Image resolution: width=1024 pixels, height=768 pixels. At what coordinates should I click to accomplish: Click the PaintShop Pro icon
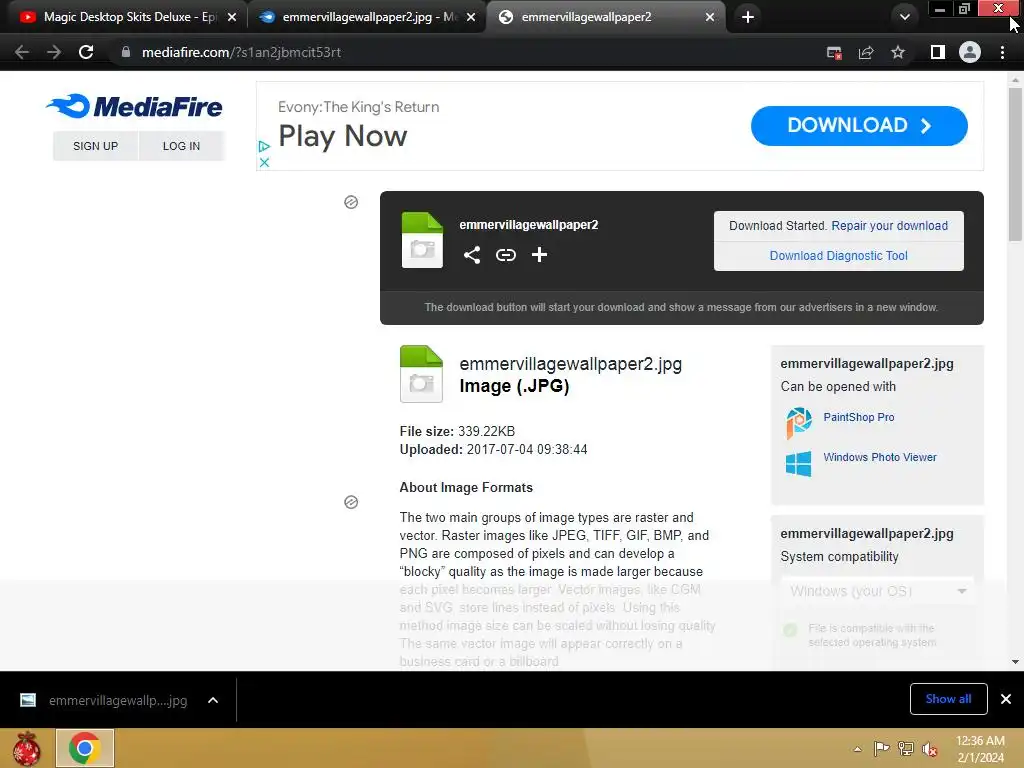(x=798, y=423)
